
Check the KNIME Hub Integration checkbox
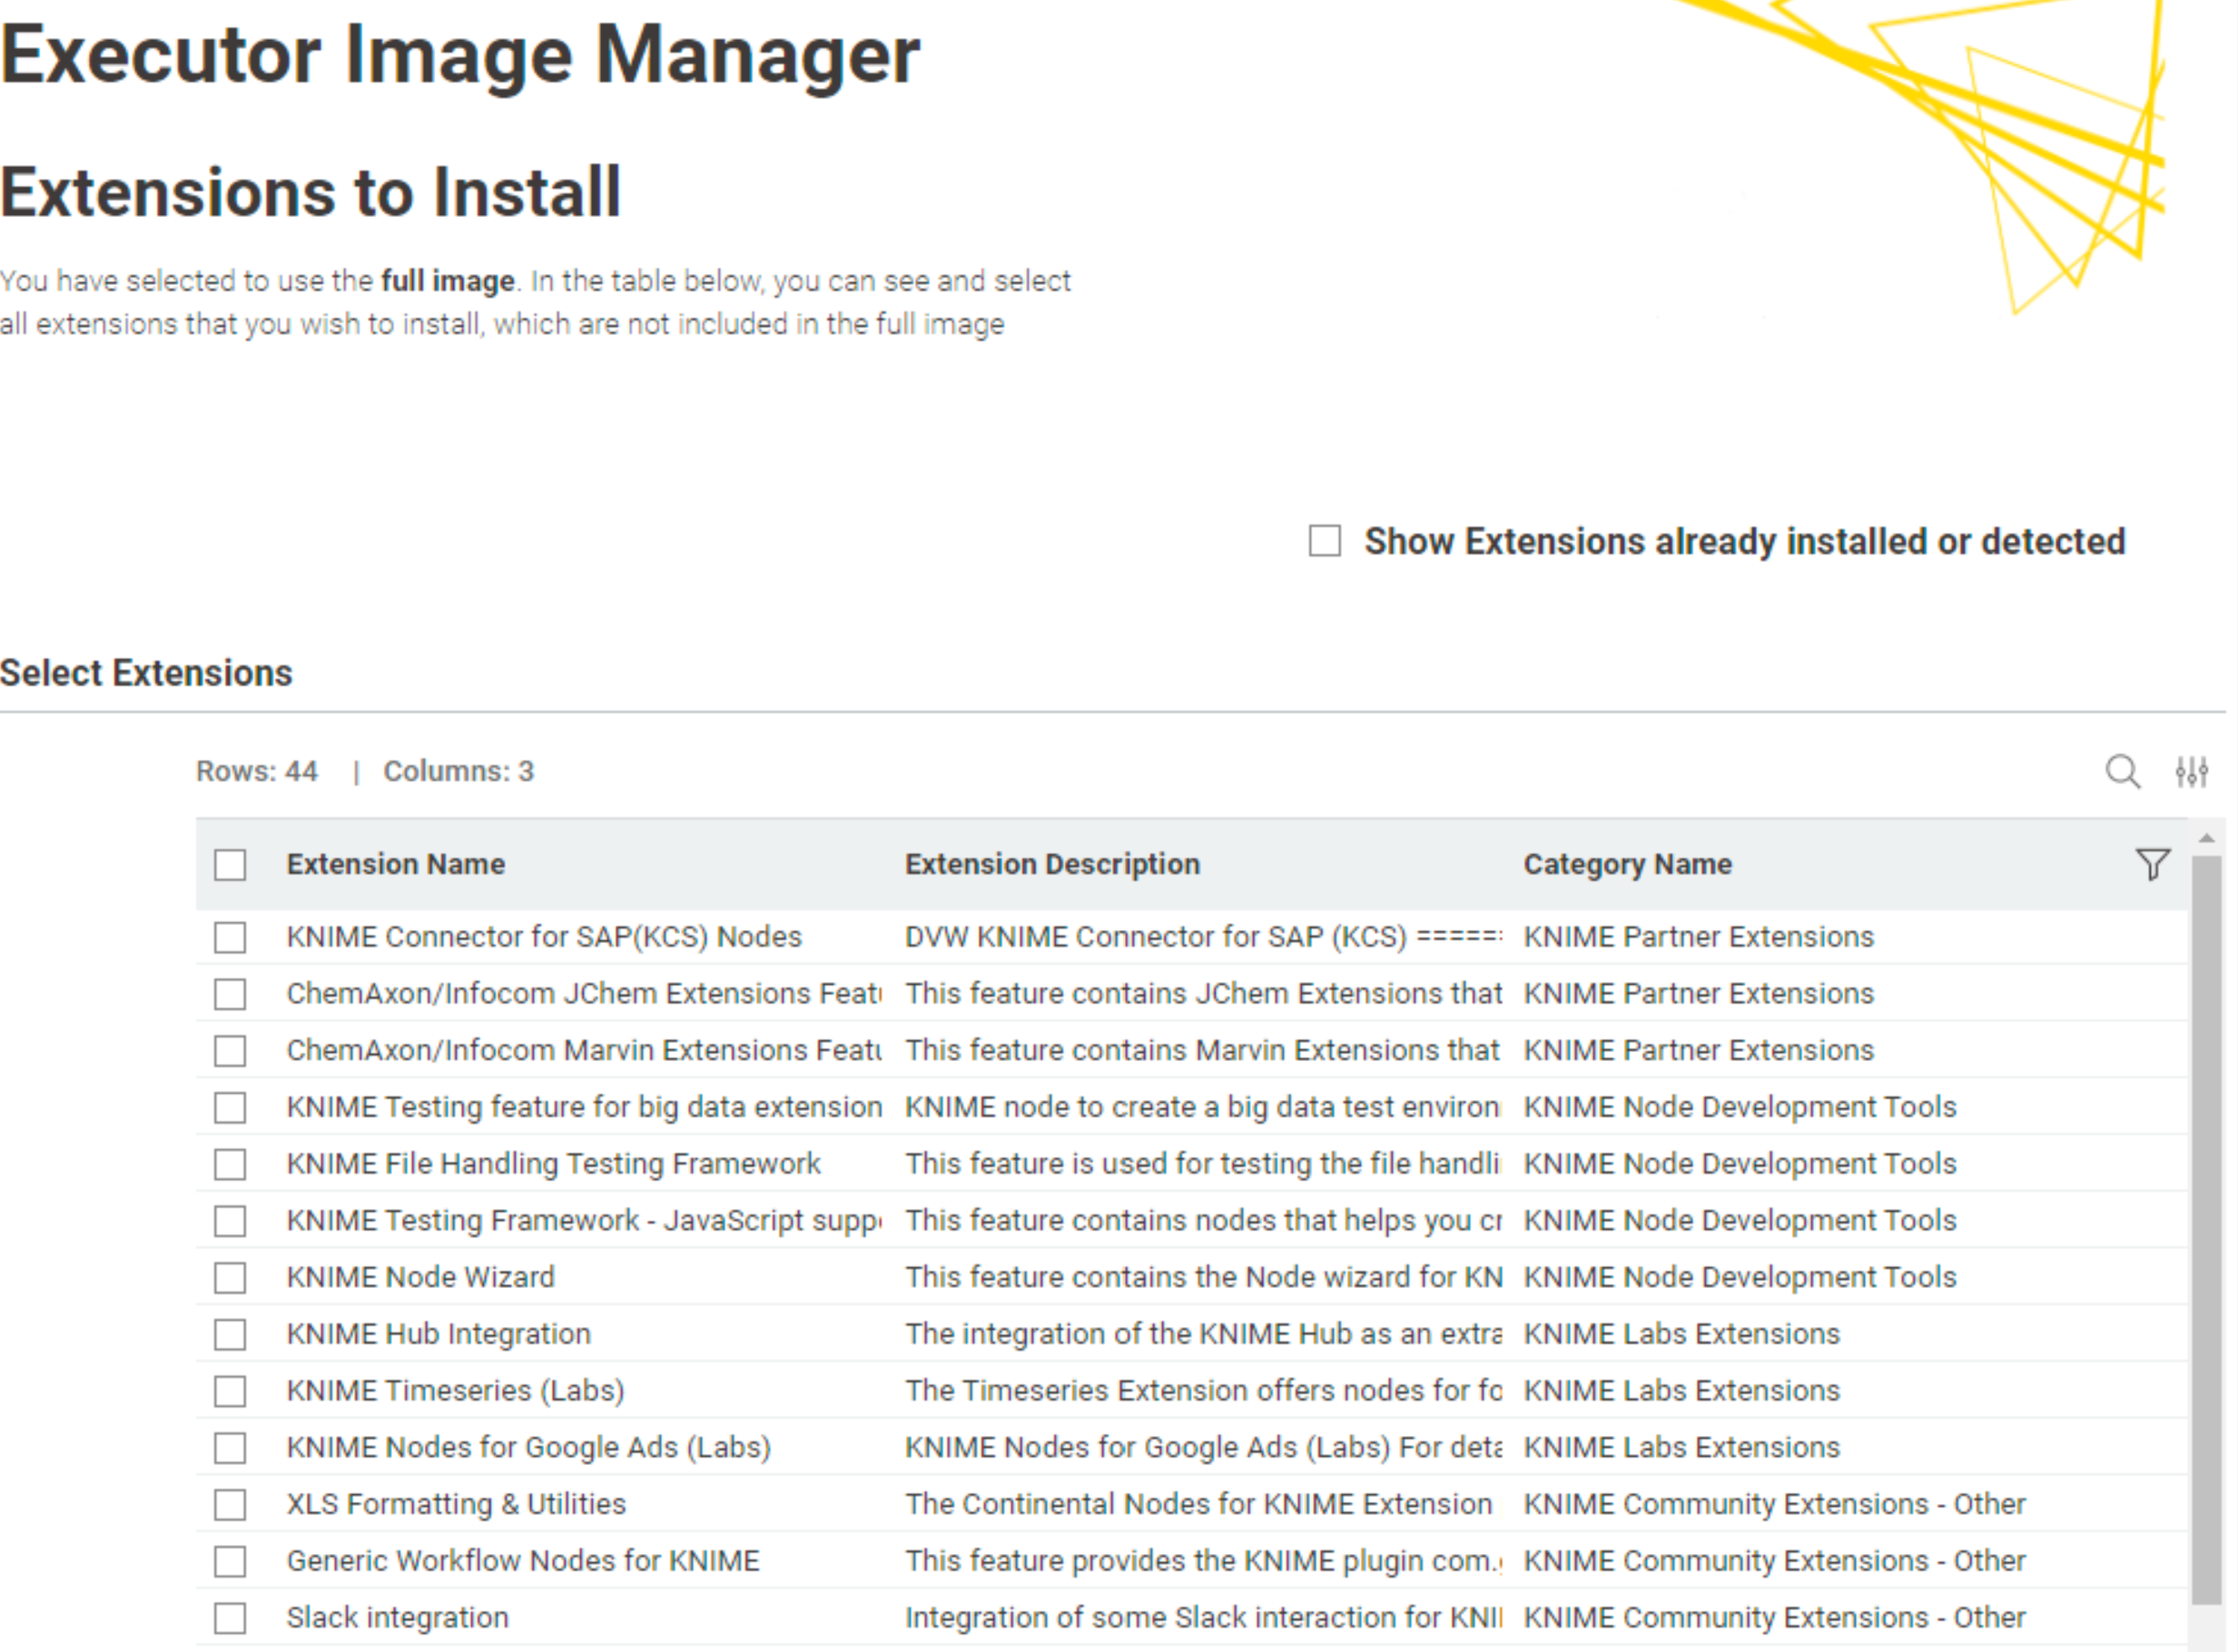point(230,1335)
